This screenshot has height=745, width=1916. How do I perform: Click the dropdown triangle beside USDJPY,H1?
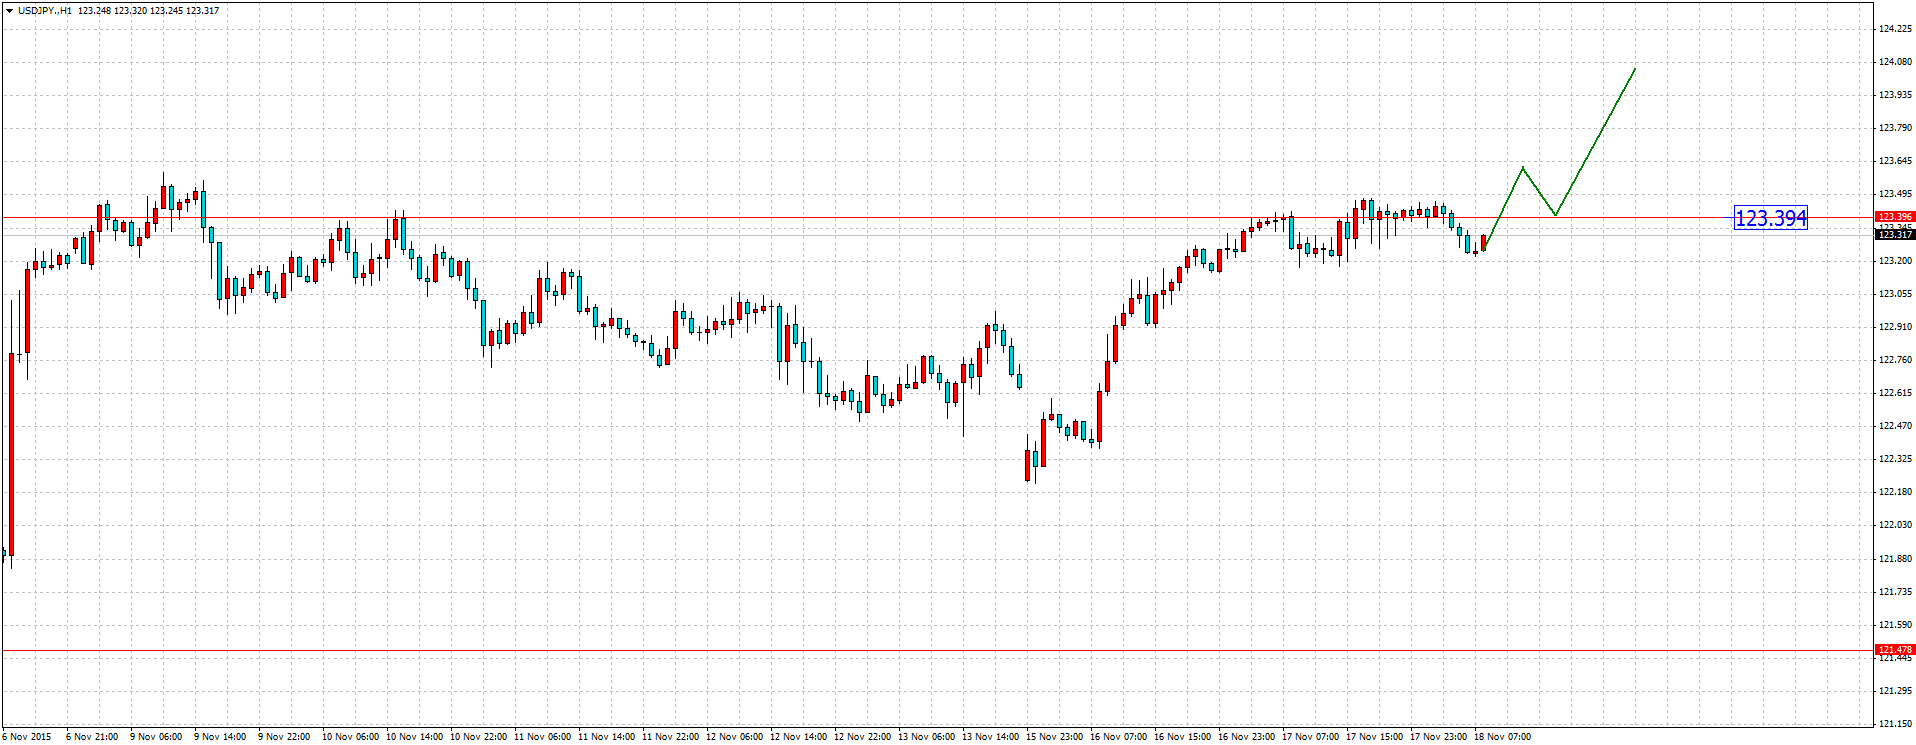(9, 11)
